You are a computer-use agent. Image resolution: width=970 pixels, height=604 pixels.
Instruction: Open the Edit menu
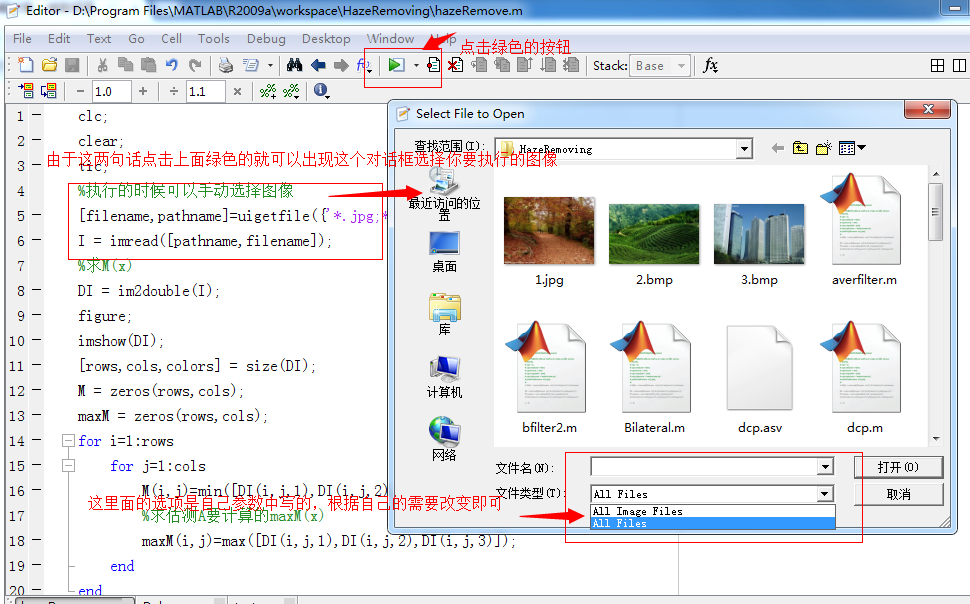click(59, 38)
